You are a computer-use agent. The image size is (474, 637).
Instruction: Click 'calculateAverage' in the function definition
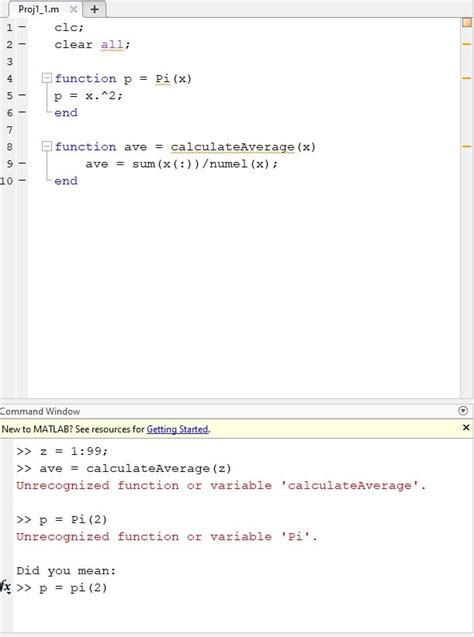click(232, 147)
